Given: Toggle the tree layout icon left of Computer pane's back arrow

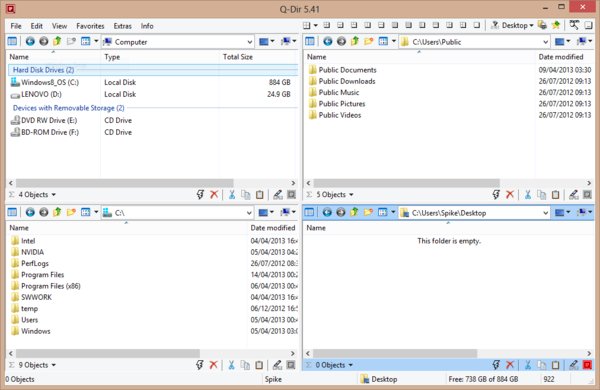Looking at the screenshot, I should click(x=12, y=41).
